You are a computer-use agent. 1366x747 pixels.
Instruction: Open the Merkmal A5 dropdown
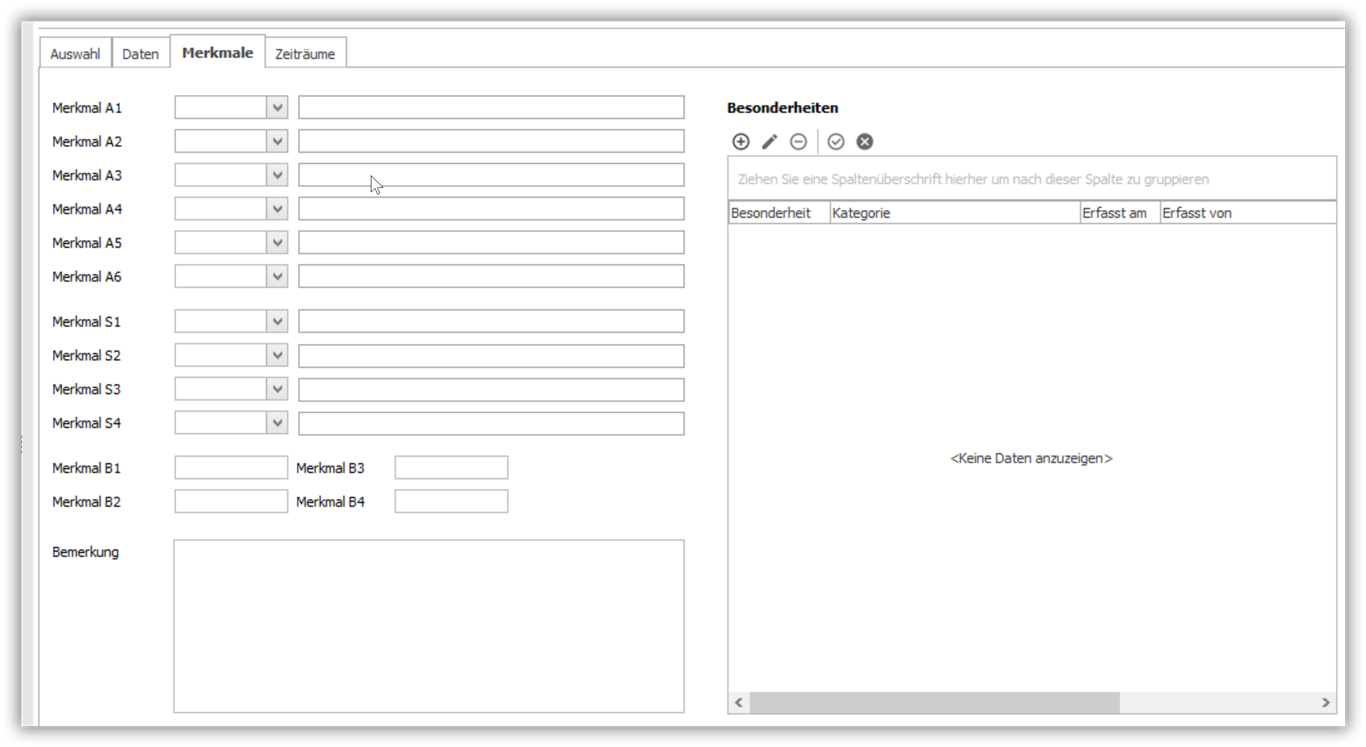point(277,243)
